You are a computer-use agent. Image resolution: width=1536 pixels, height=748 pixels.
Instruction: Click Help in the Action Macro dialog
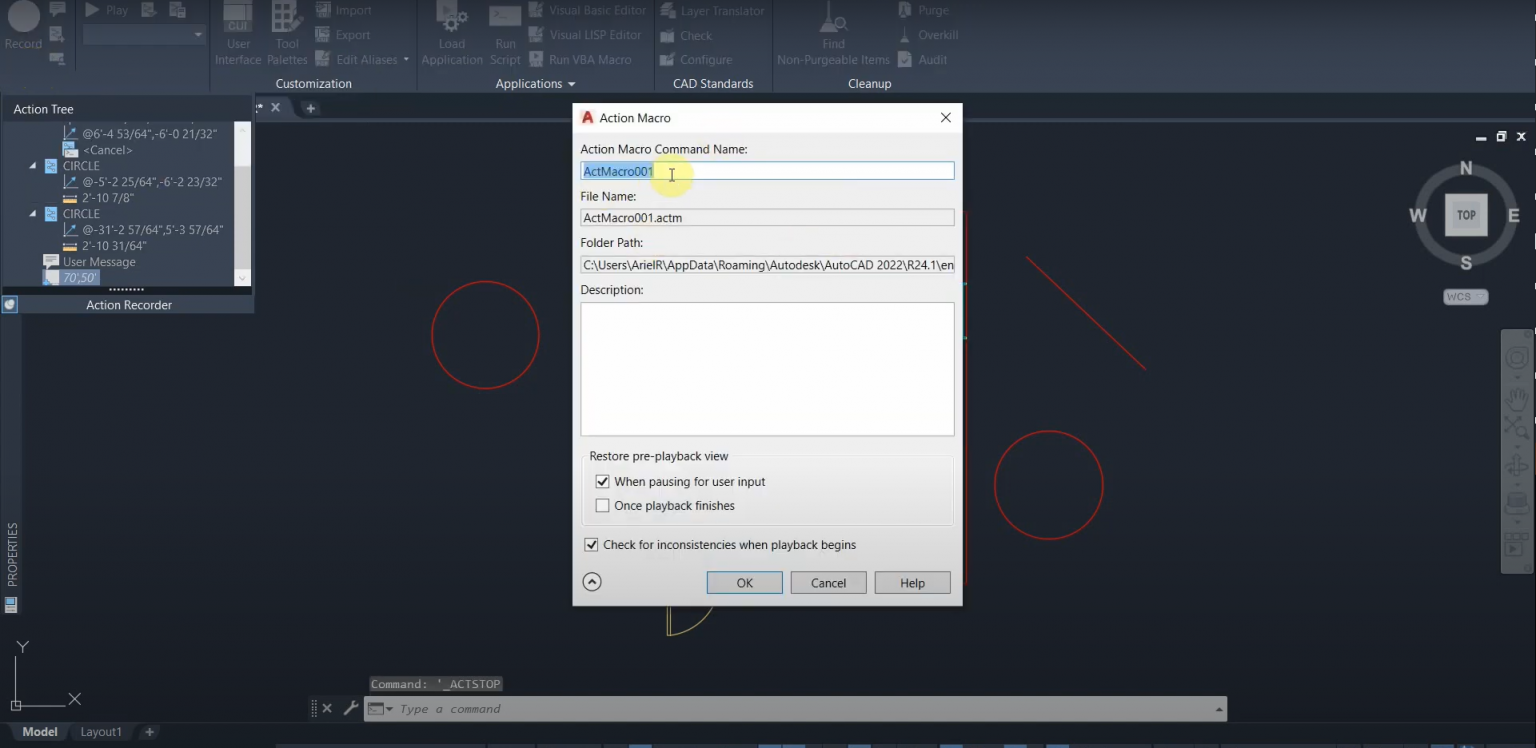point(911,582)
